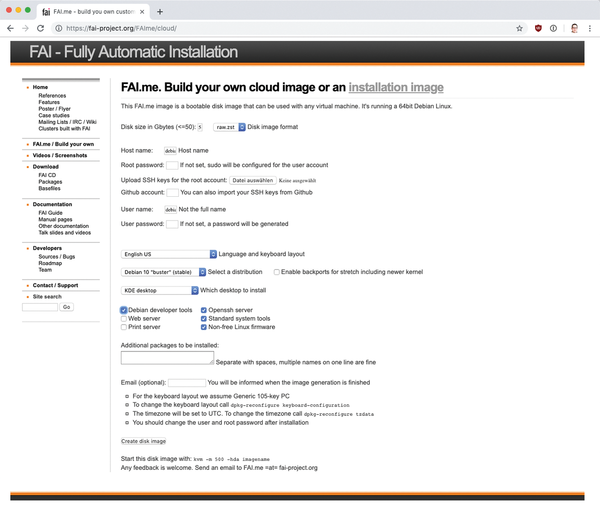Open the user profile avatar
The image size is (600, 507).
tap(574, 28)
